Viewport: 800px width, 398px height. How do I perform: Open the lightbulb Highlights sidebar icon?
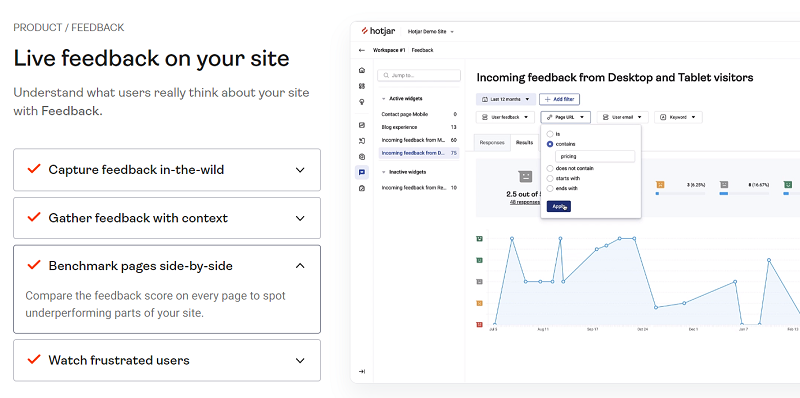(362, 102)
